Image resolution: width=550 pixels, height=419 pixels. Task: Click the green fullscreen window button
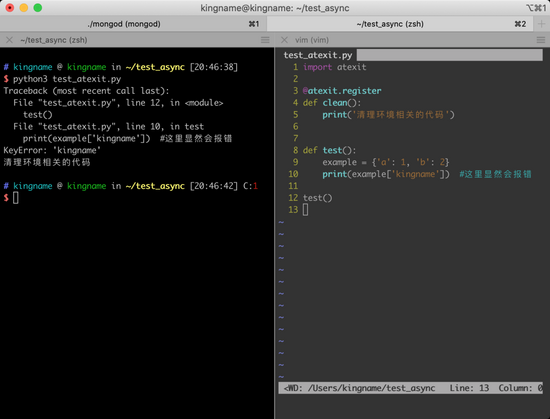[38, 8]
